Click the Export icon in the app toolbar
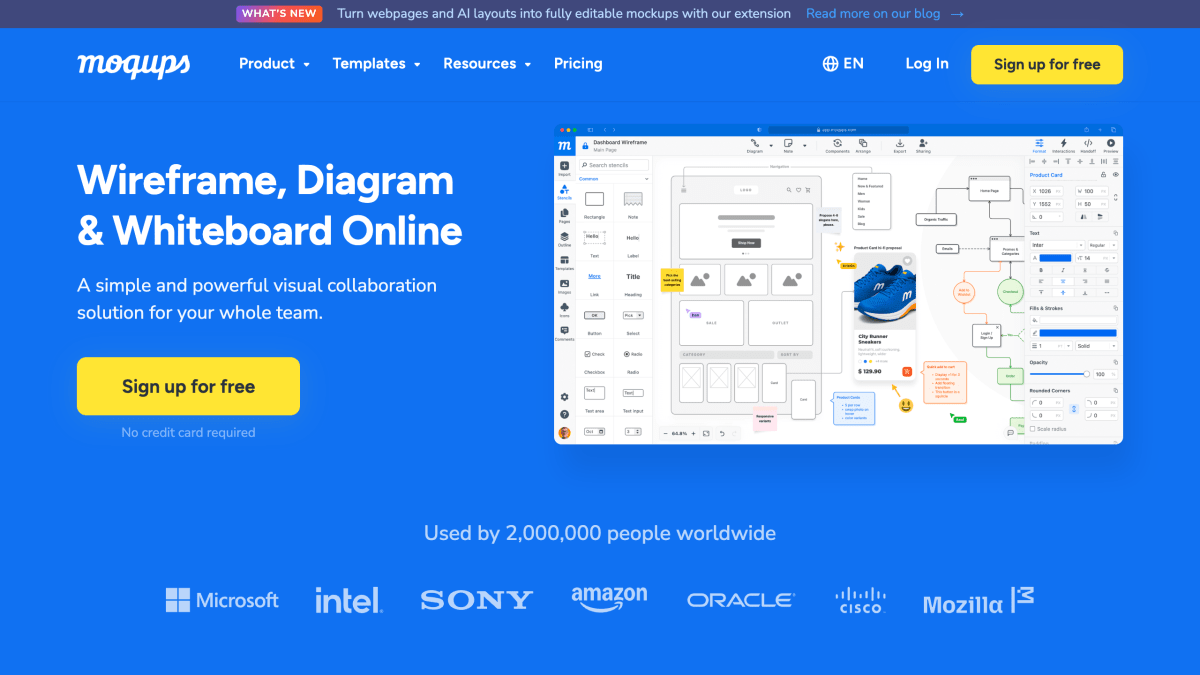This screenshot has width=1200, height=675. 900,146
